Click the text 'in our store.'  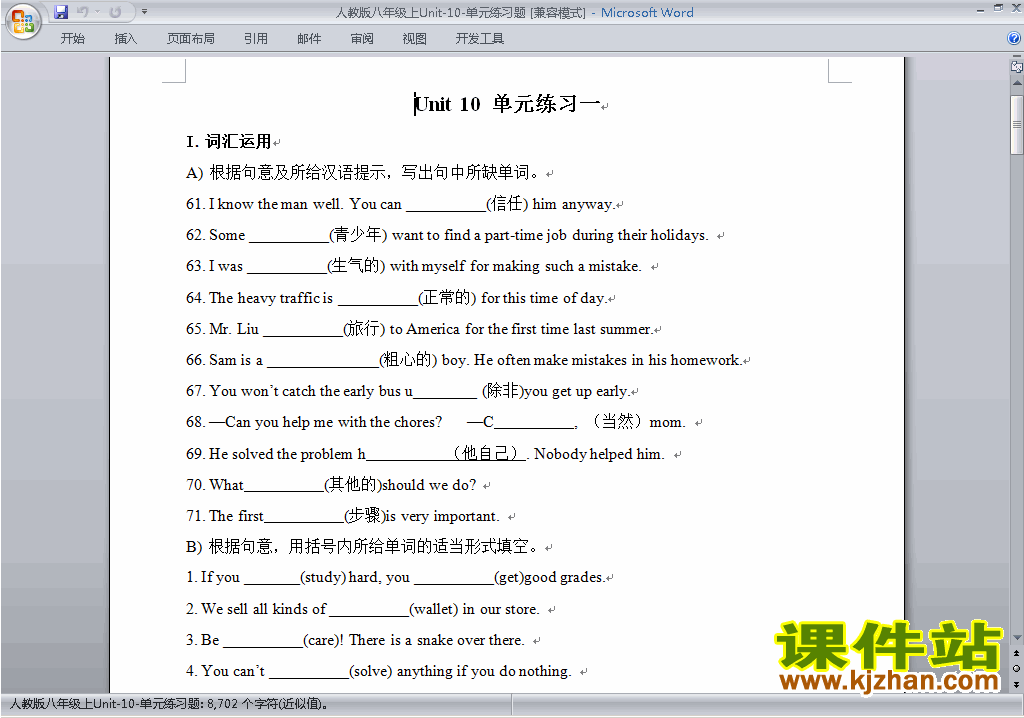[501, 610]
